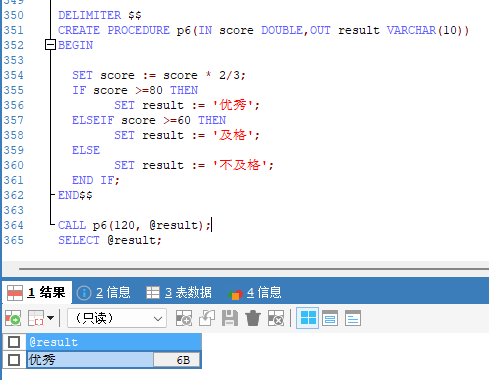Open the 3 表数据 table data tab

click(x=179, y=293)
